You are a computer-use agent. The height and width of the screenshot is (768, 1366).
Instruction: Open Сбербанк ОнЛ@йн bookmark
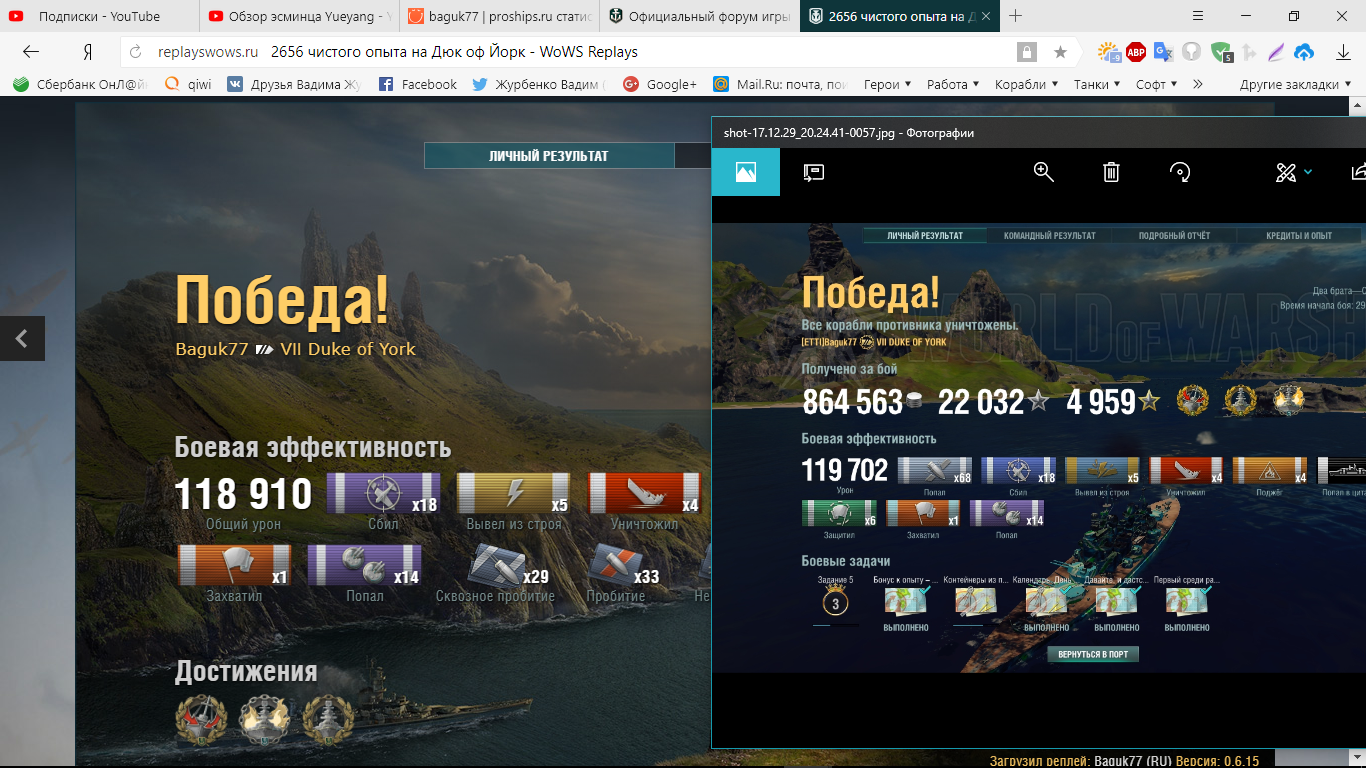(x=80, y=85)
